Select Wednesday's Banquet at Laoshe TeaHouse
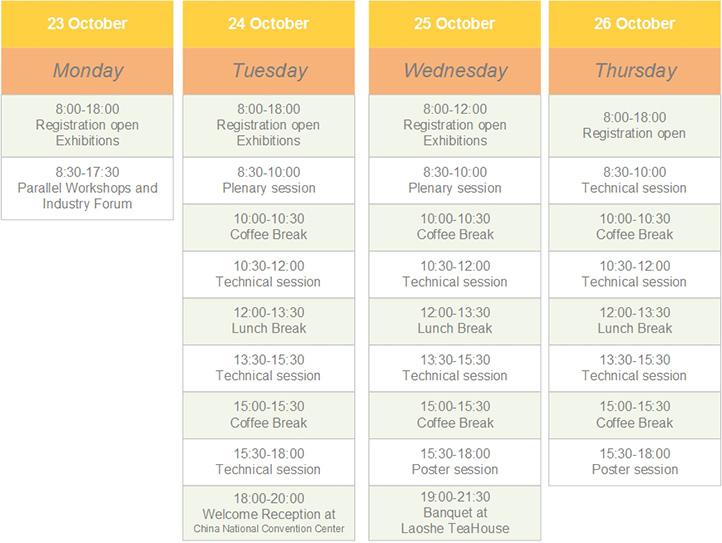This screenshot has width=722, height=543. coord(454,513)
